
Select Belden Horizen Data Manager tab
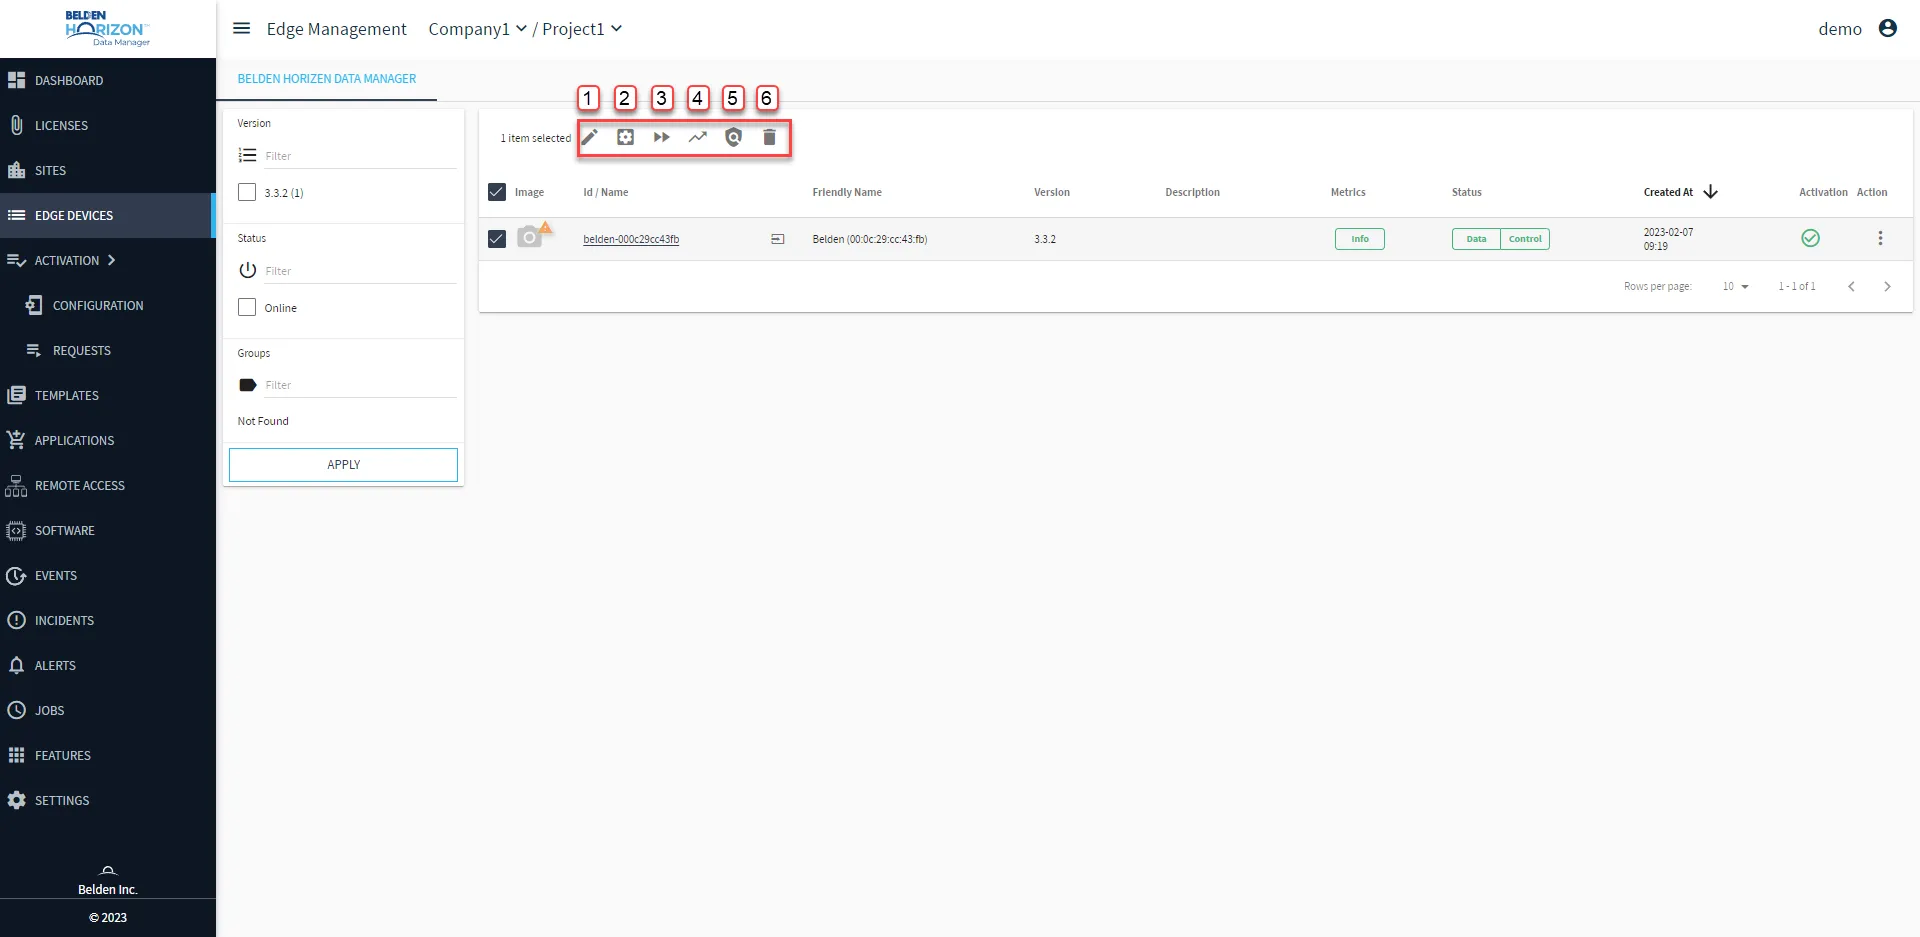coord(327,79)
